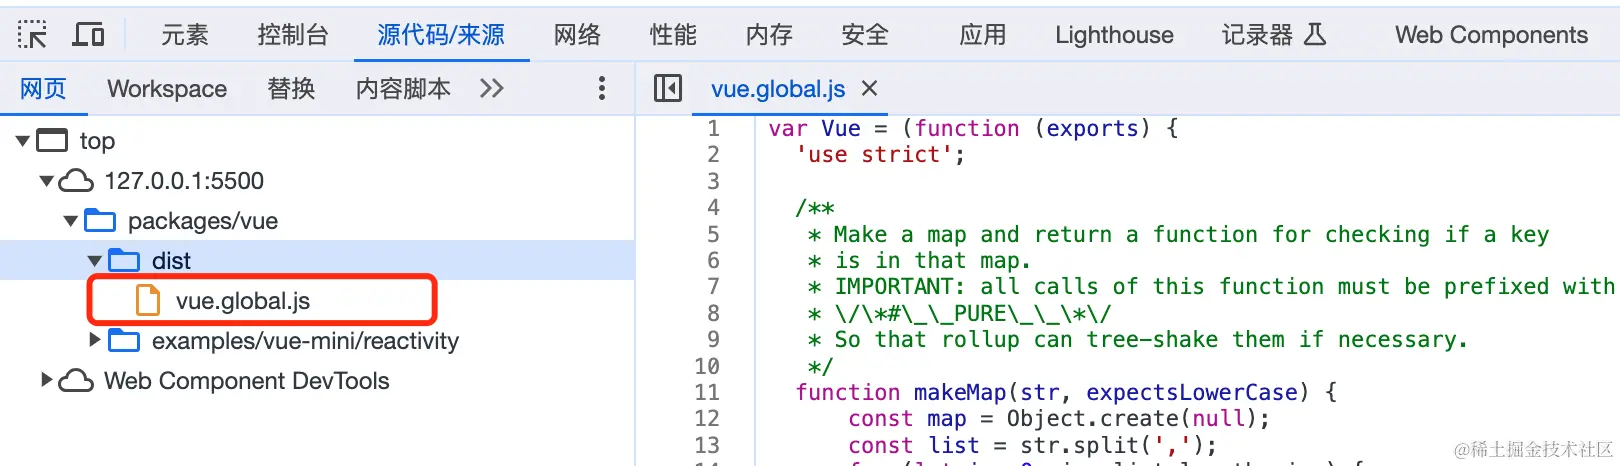The height and width of the screenshot is (466, 1620).
Task: Click the examples/vue-mini/reactivity folder icon
Action: (x=124, y=340)
